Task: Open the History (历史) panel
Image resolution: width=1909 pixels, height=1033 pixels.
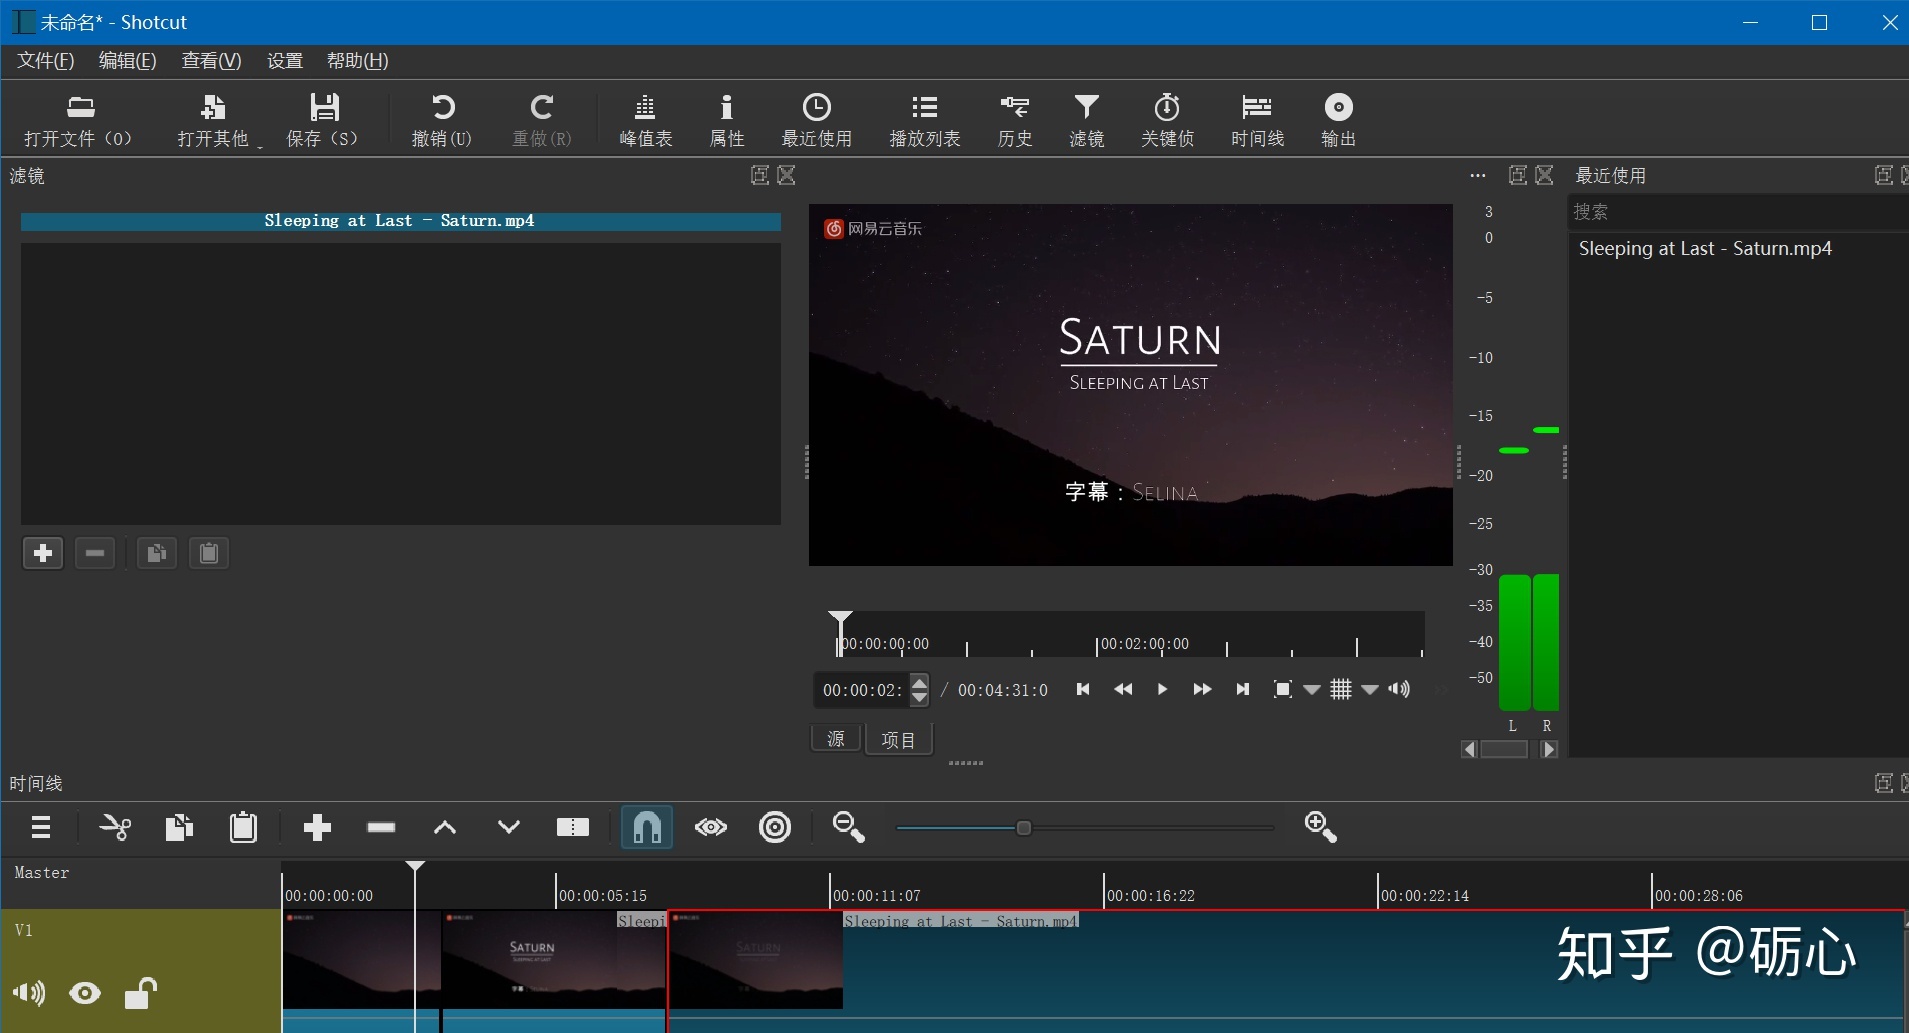Action: point(1014,120)
